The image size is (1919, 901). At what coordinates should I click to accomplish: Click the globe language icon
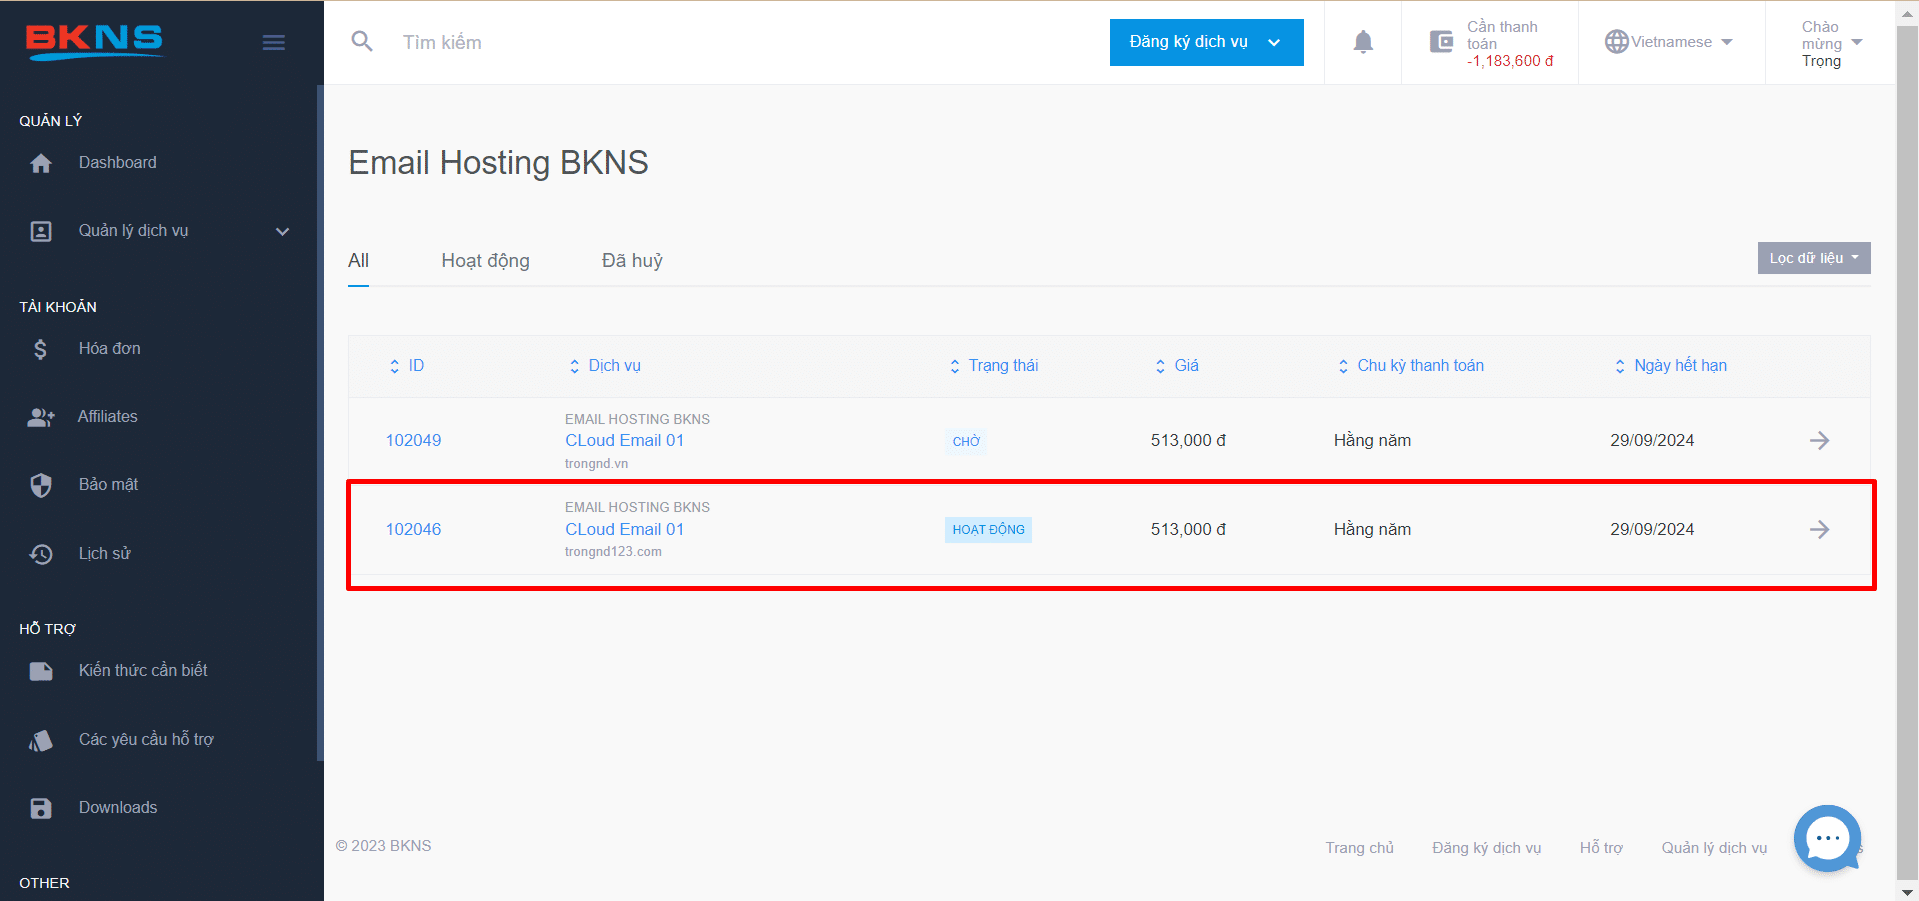[1617, 42]
